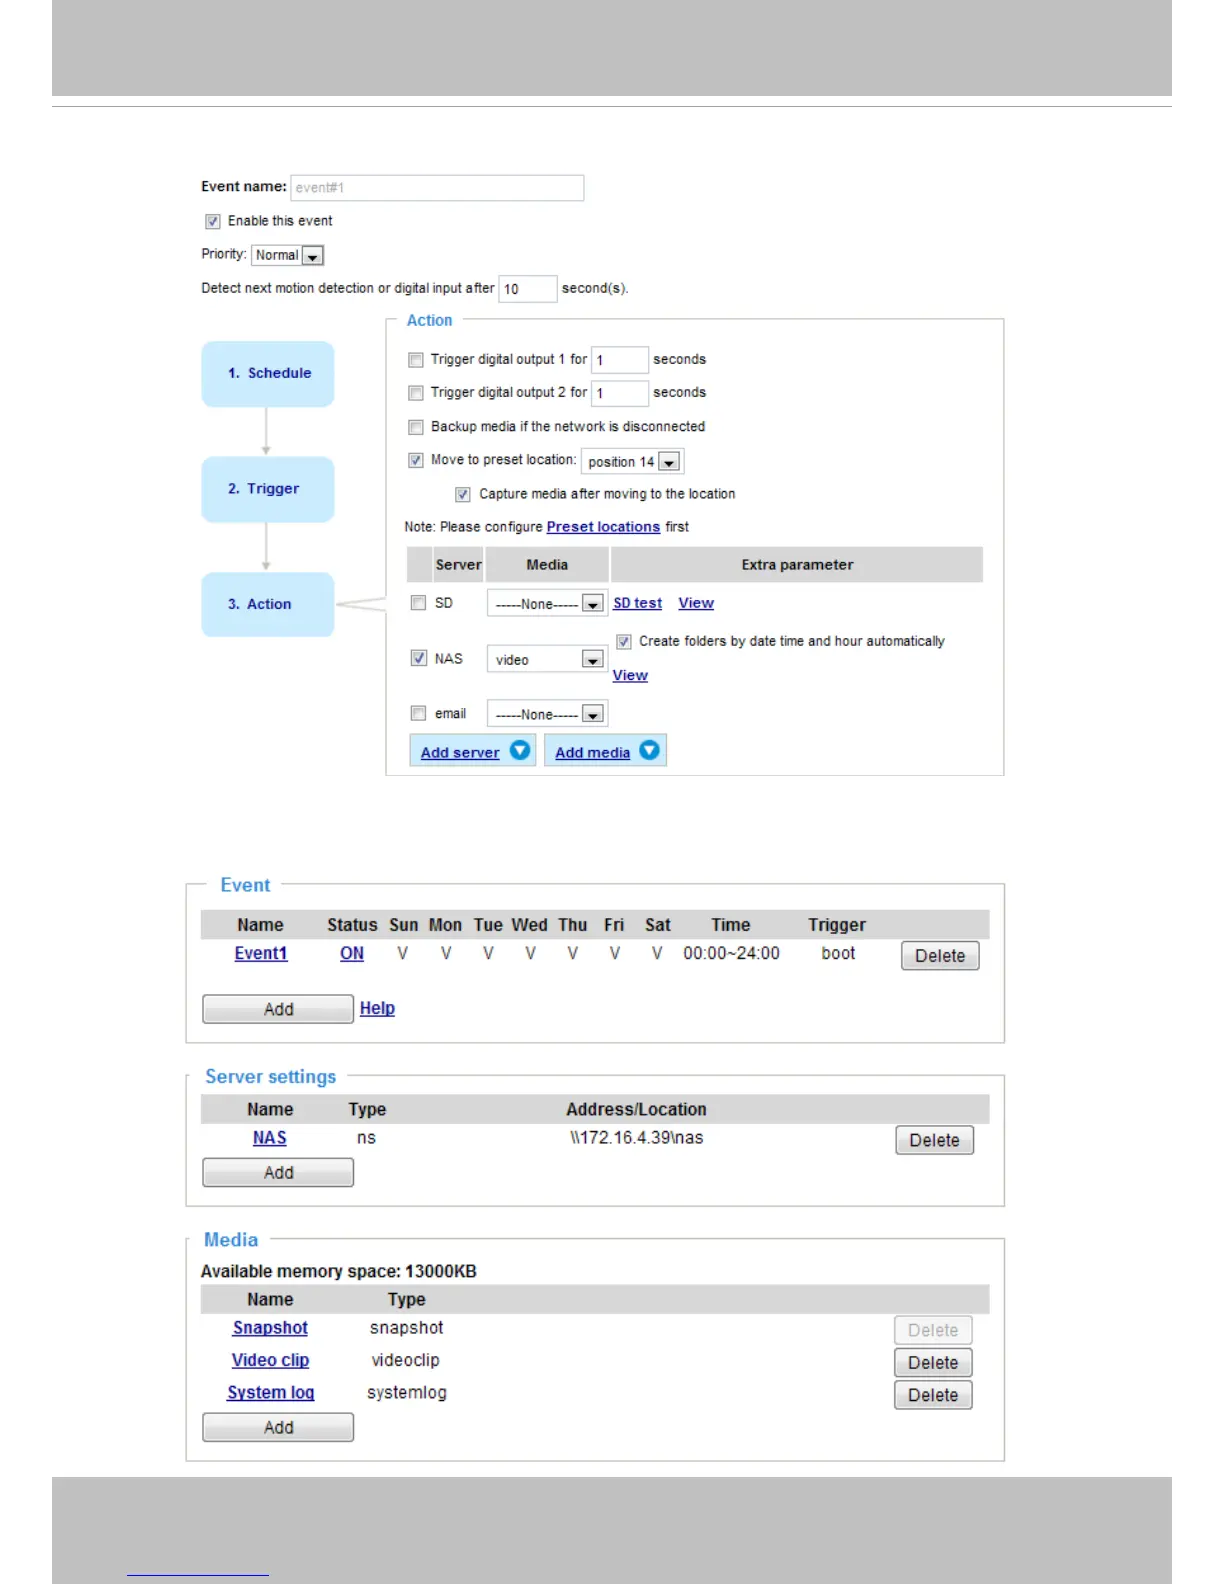Open the Priority Normal dropdown
The height and width of the screenshot is (1584, 1224).
[288, 256]
